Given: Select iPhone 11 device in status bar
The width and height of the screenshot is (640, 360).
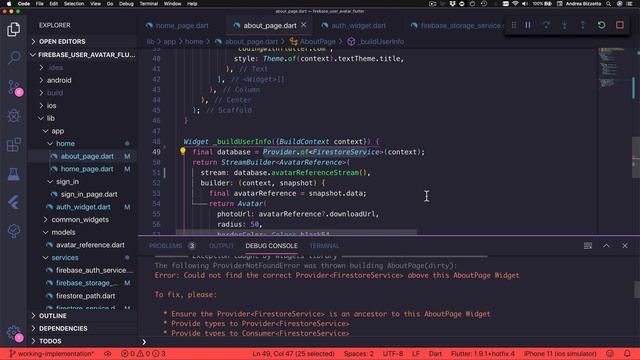Looking at the screenshot, I should 560,353.
